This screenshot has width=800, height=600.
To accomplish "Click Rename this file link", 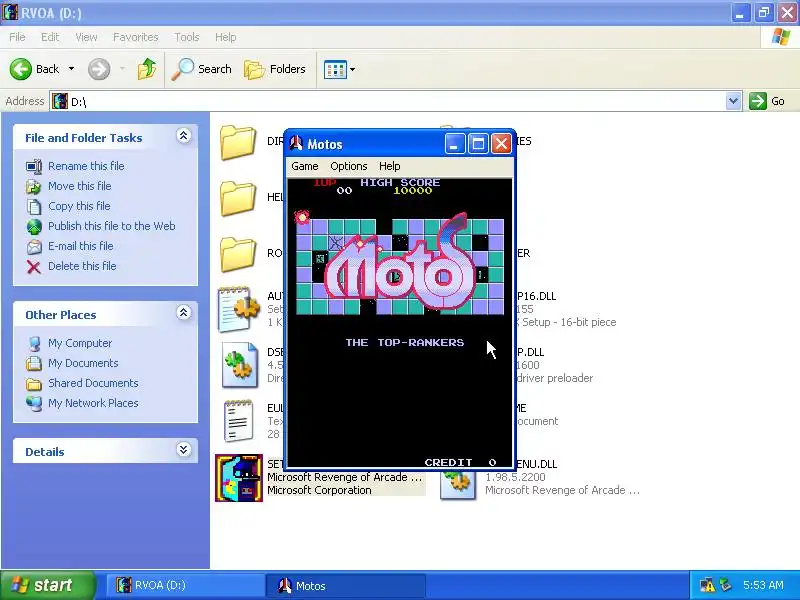I will pos(86,166).
